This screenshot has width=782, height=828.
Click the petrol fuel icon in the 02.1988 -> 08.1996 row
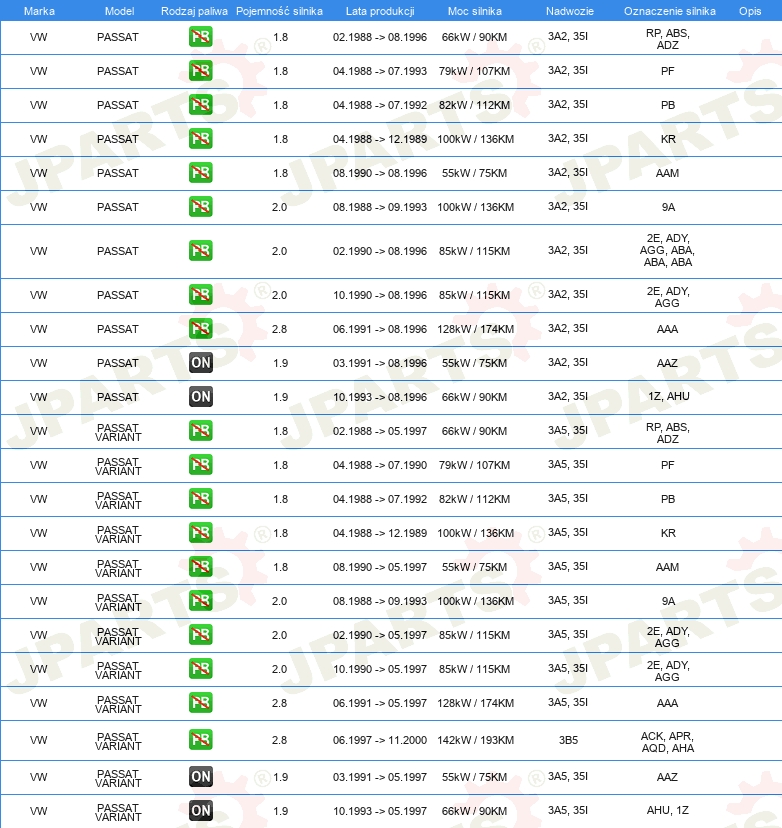coord(201,37)
